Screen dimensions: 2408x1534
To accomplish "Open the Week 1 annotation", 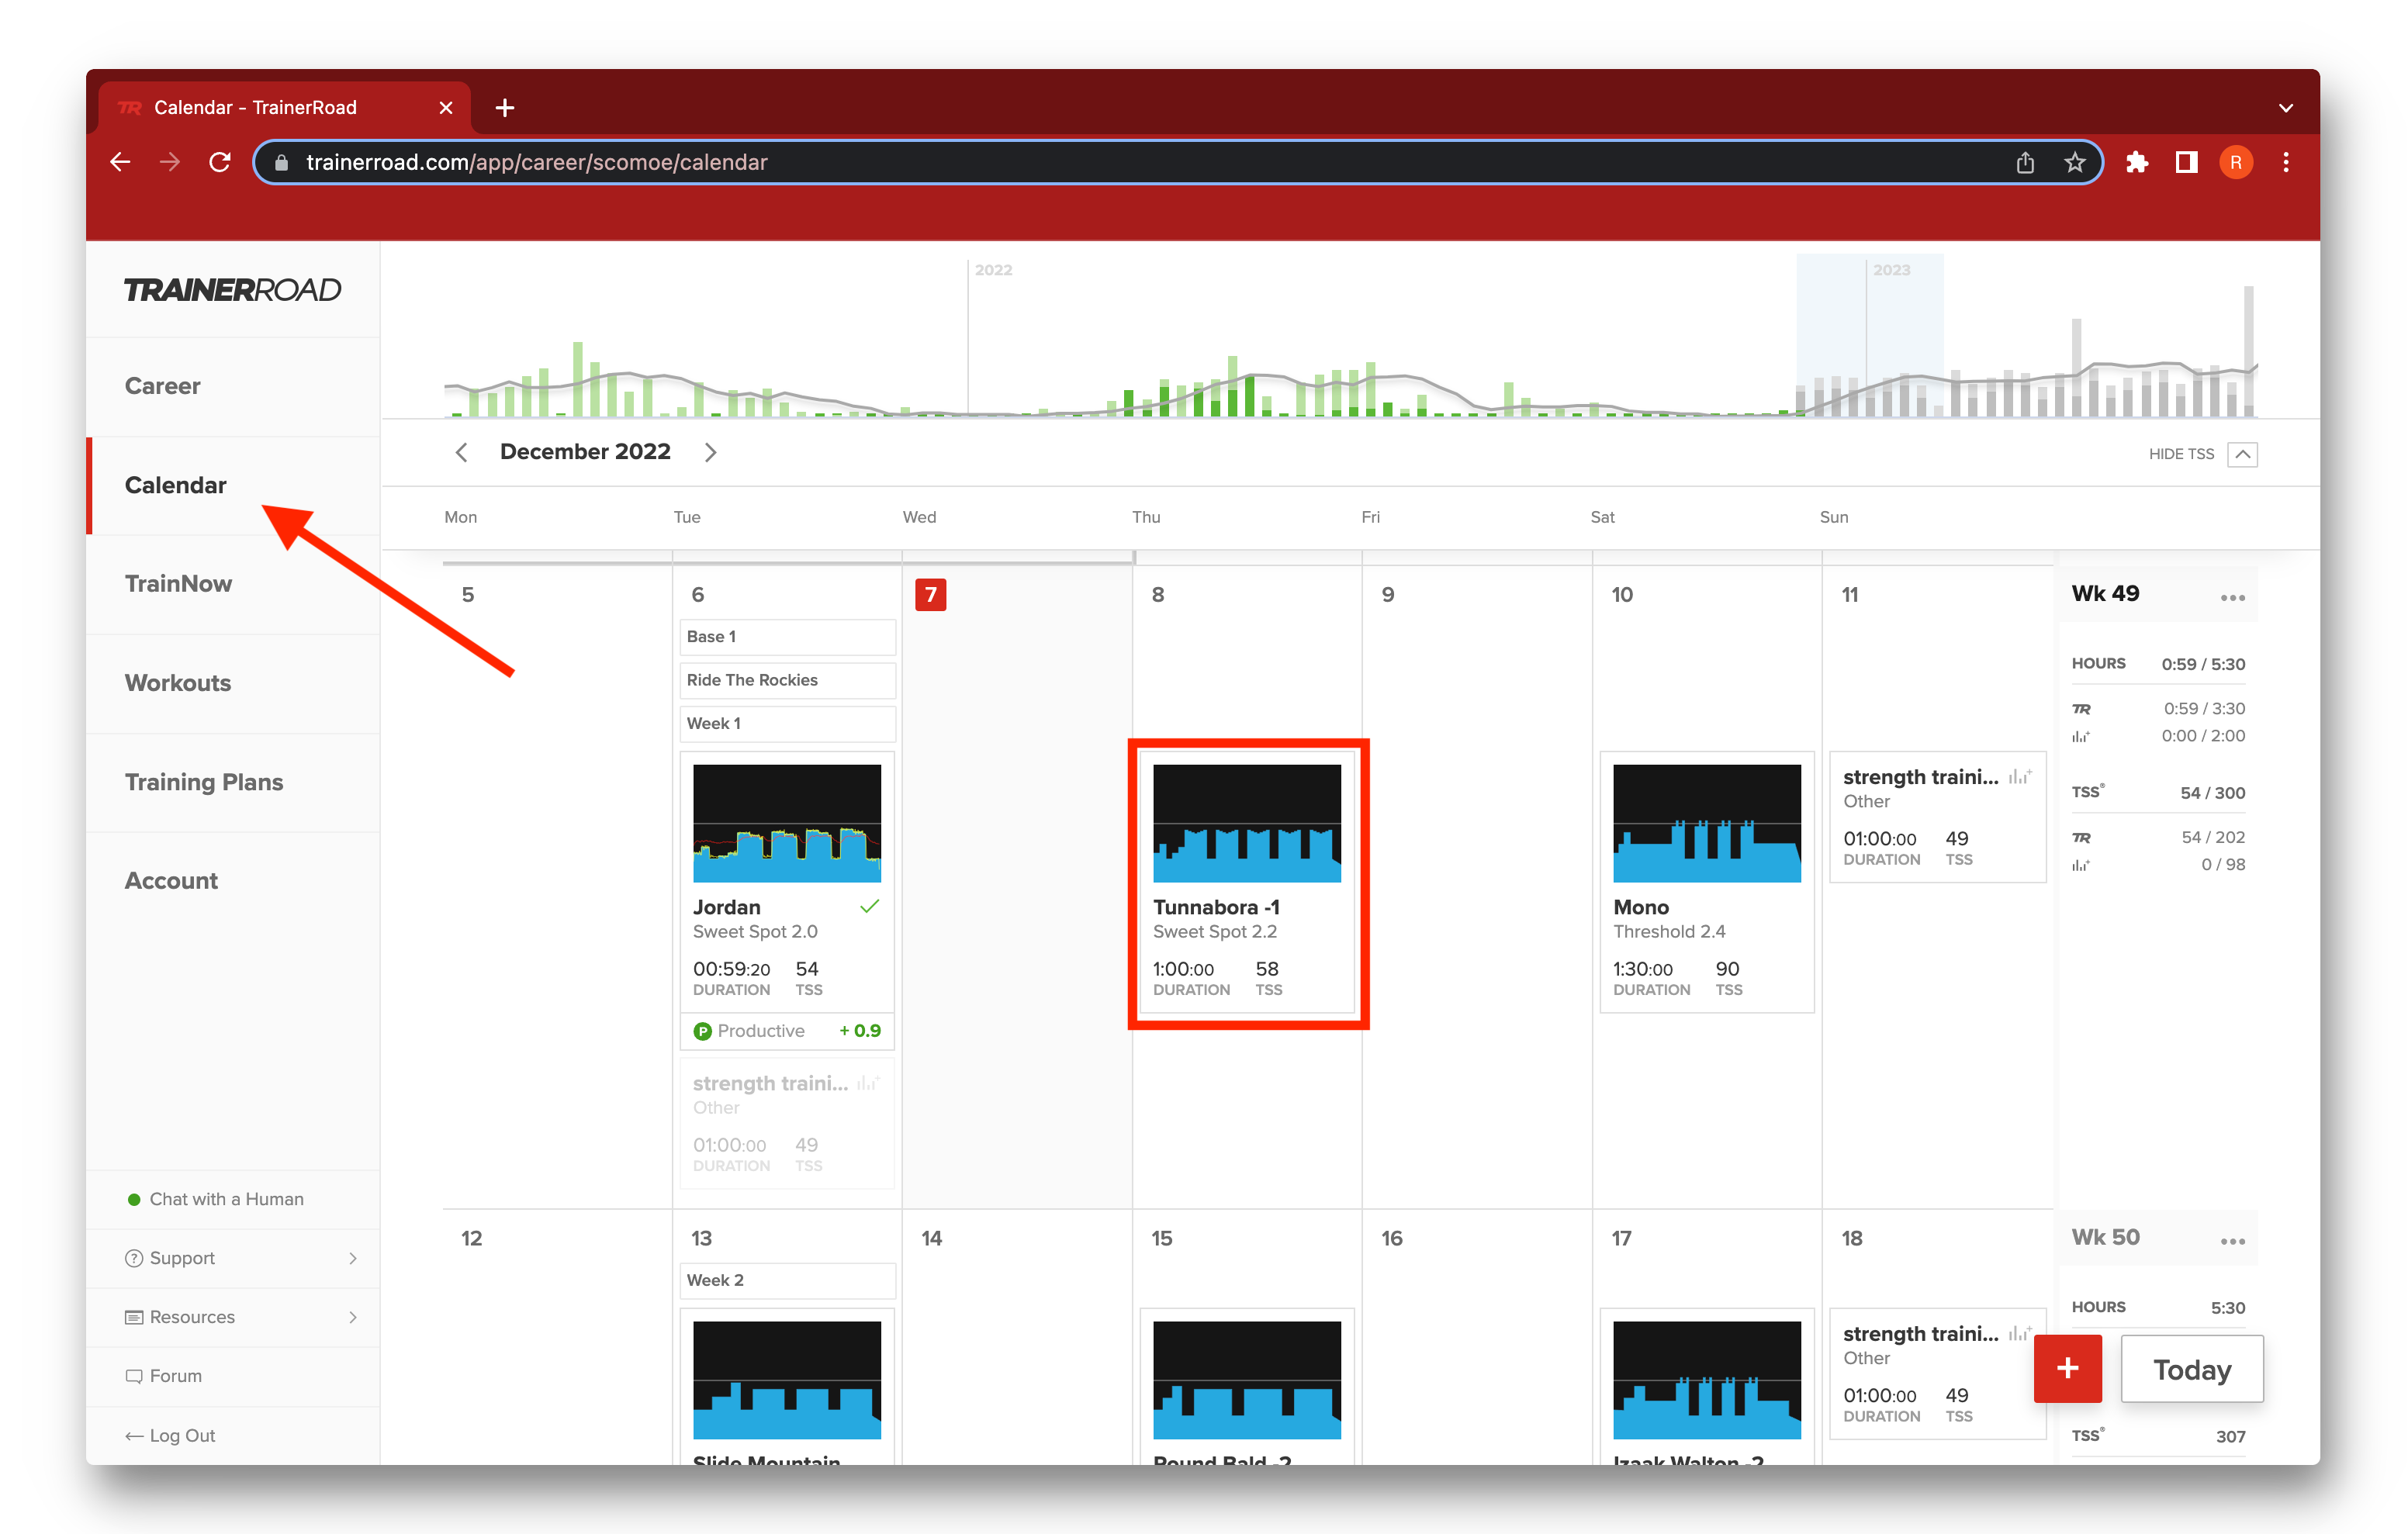I will click(x=788, y=723).
